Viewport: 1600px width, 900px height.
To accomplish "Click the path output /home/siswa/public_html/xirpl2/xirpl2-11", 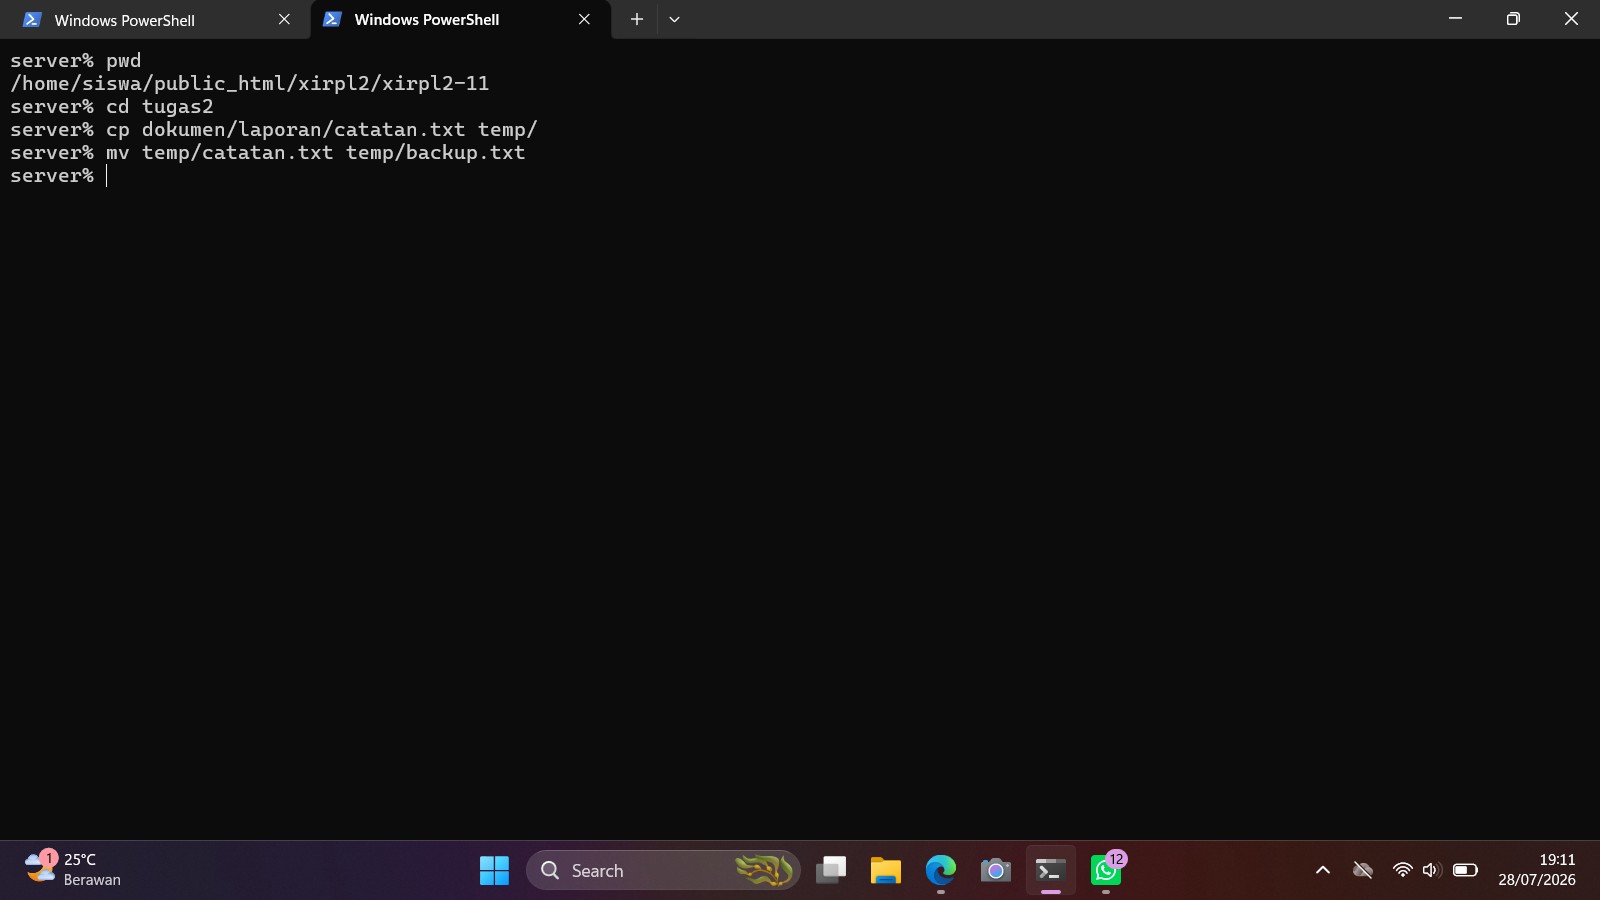I will tap(250, 84).
